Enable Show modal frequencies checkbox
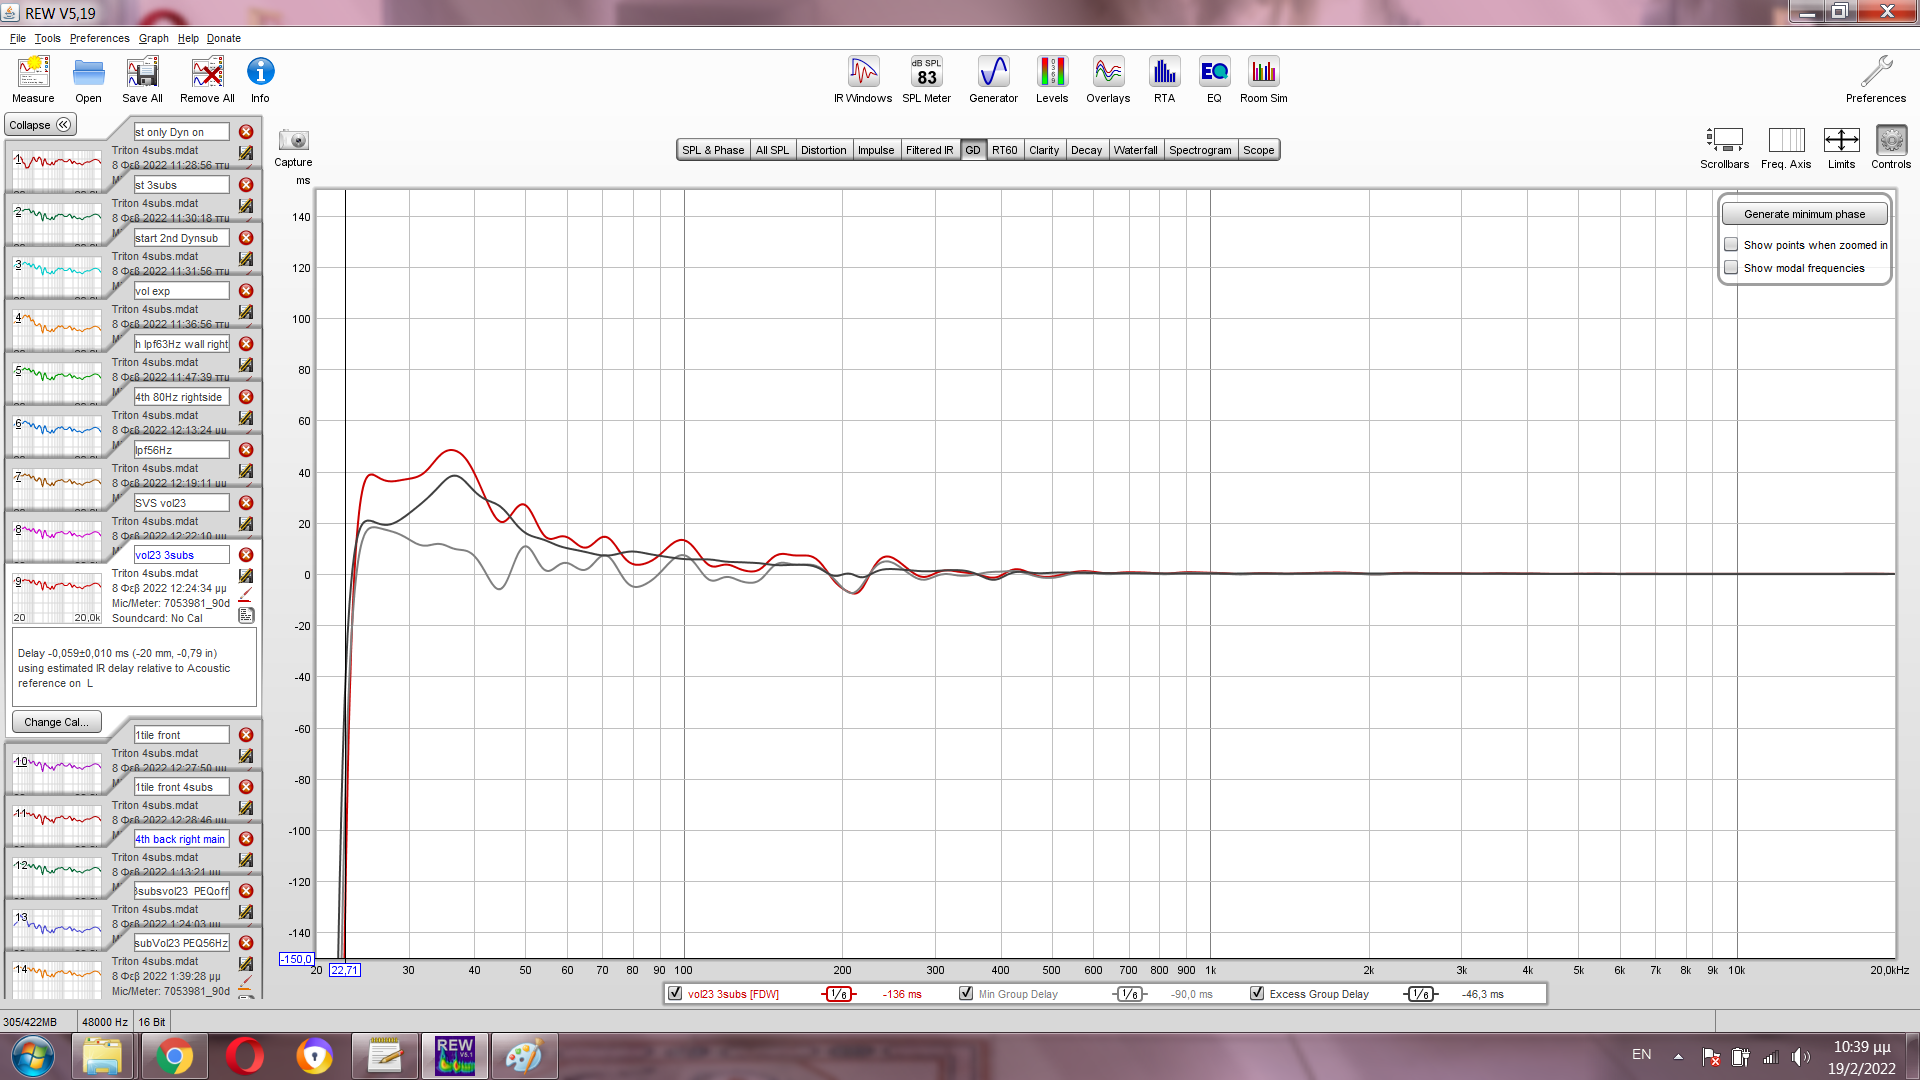The image size is (1920, 1080). click(x=1731, y=268)
